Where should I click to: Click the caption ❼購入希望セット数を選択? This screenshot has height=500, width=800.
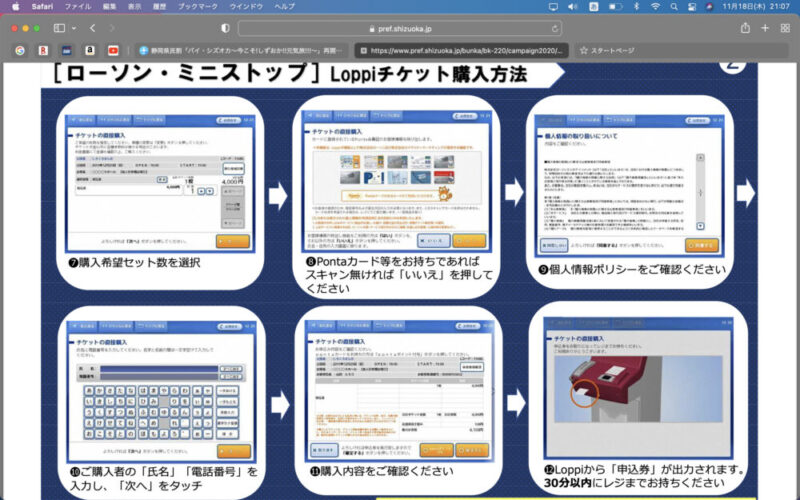click(134, 263)
